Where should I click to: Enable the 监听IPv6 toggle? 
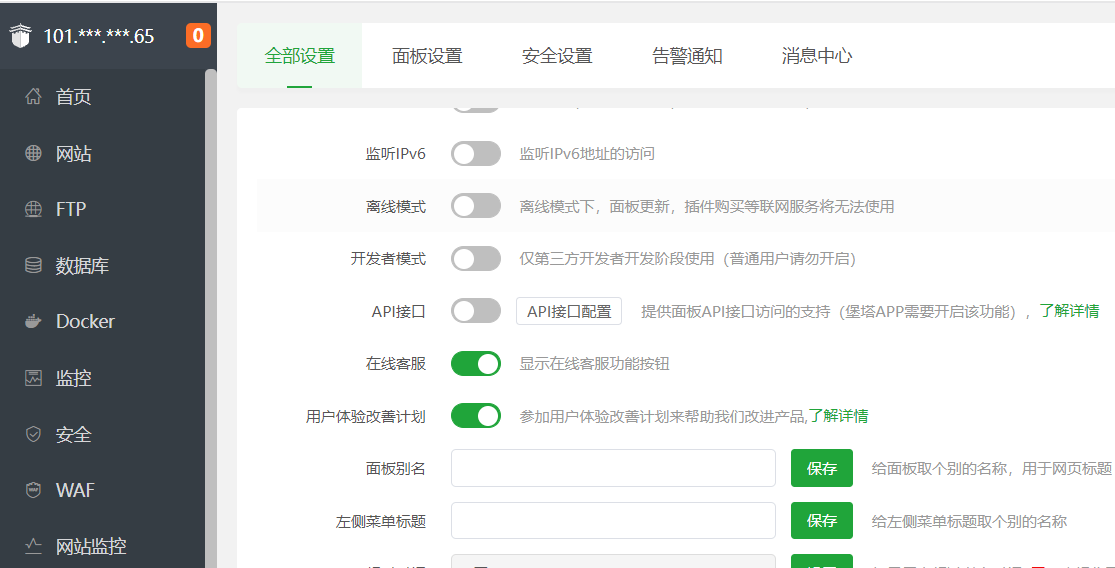point(476,153)
